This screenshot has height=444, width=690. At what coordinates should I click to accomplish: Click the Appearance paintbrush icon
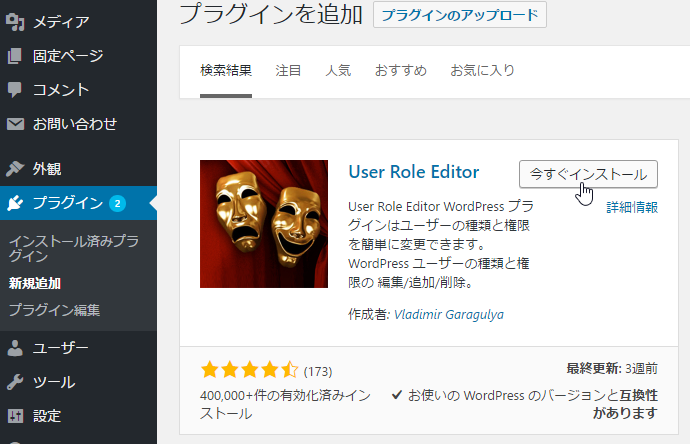15,169
